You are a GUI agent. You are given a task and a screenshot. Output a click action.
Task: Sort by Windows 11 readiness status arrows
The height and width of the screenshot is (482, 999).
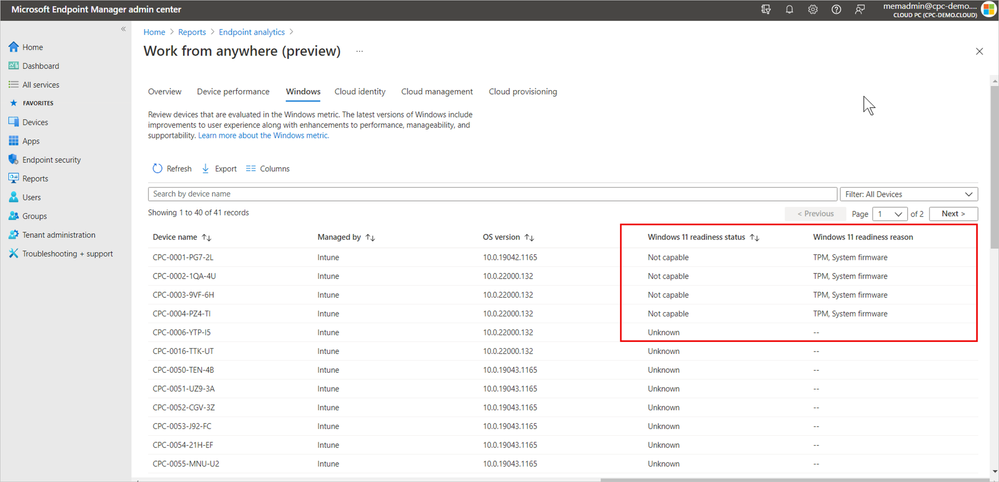754,237
